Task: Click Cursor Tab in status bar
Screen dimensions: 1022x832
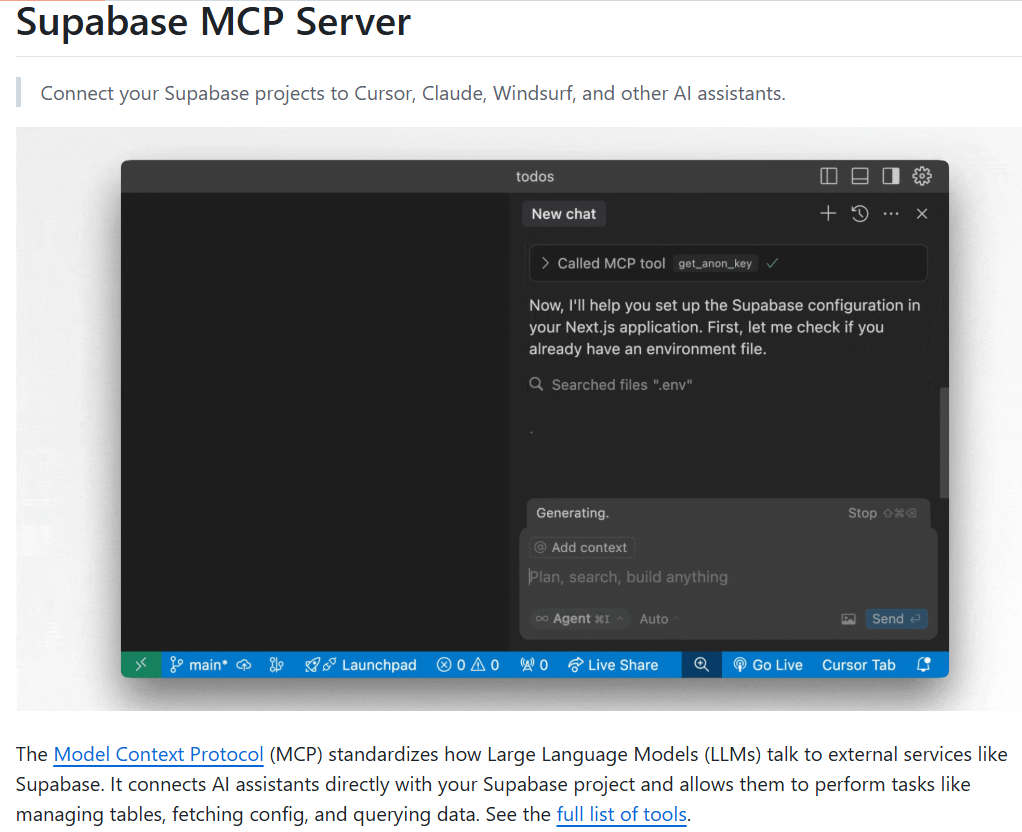Action: pos(858,664)
